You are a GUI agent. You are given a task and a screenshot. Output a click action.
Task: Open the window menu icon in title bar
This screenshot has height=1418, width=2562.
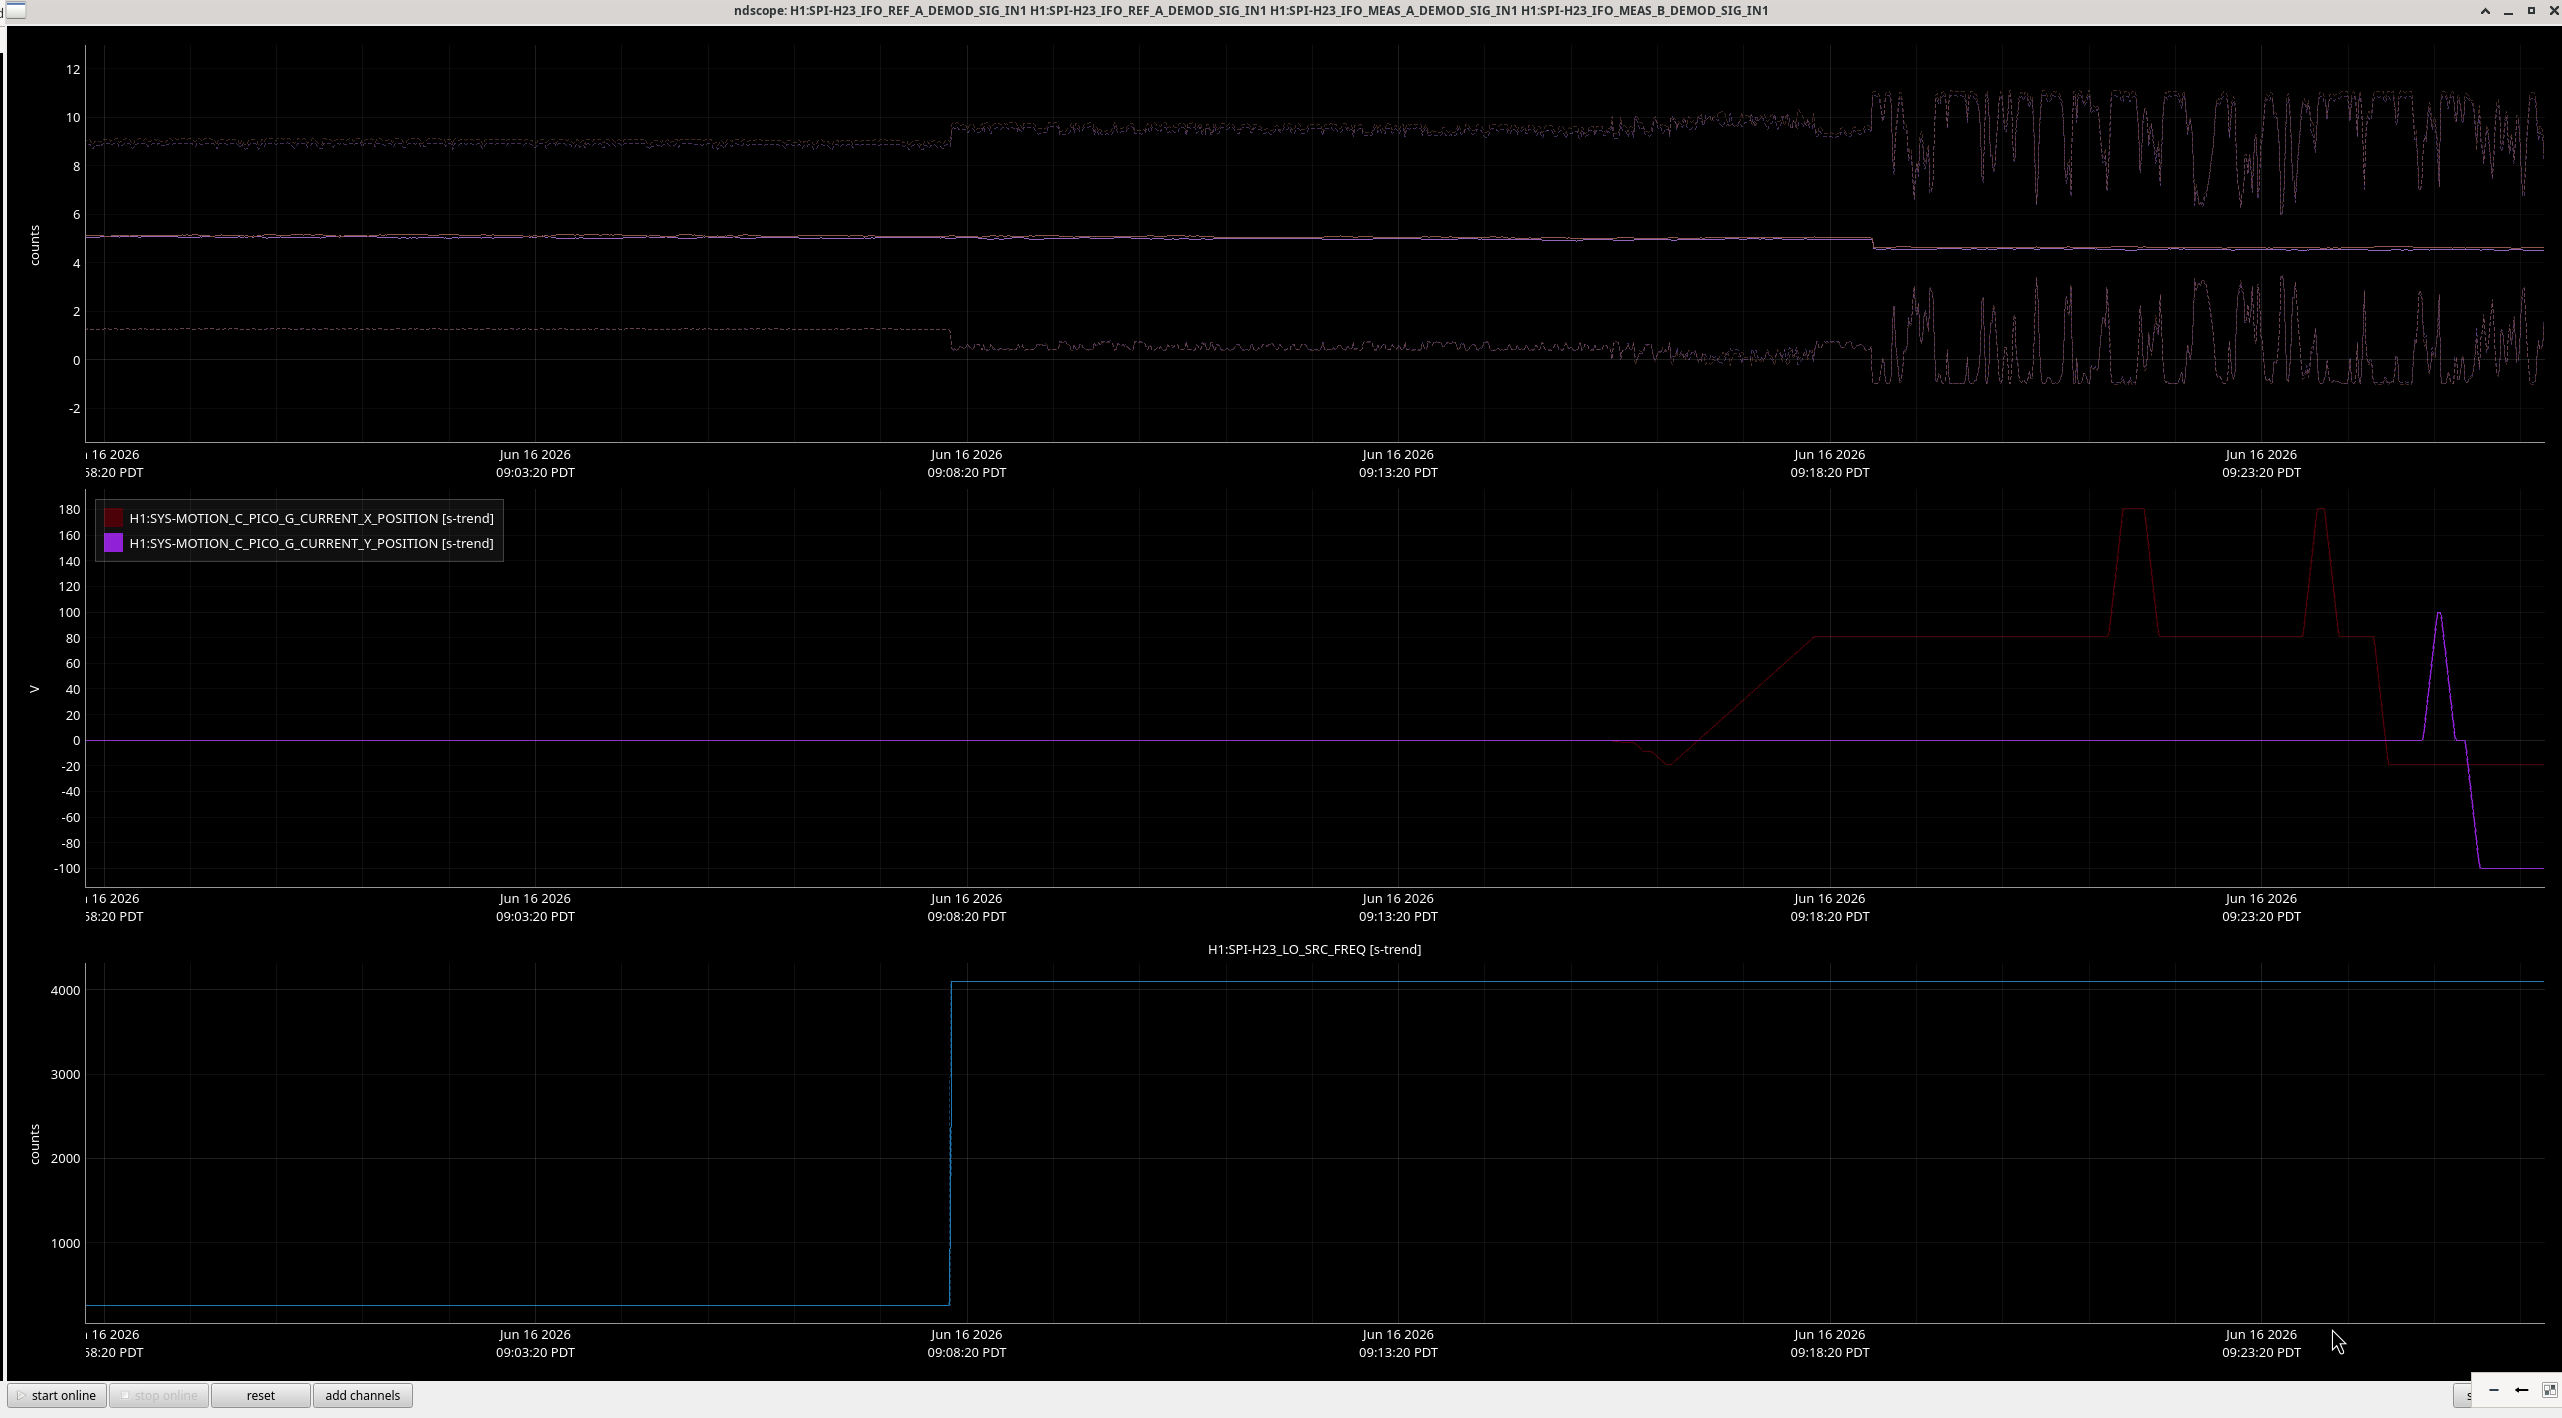14,10
